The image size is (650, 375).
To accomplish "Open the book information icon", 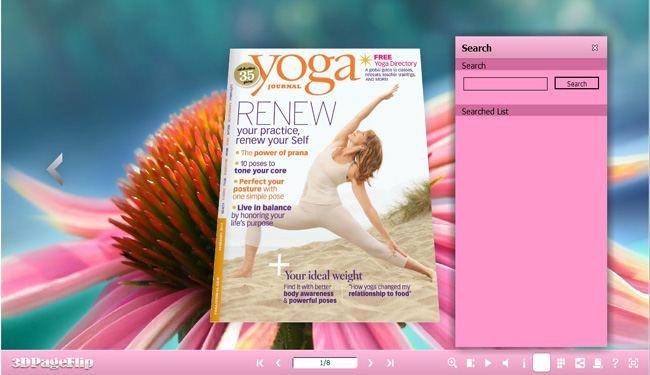I will 524,363.
